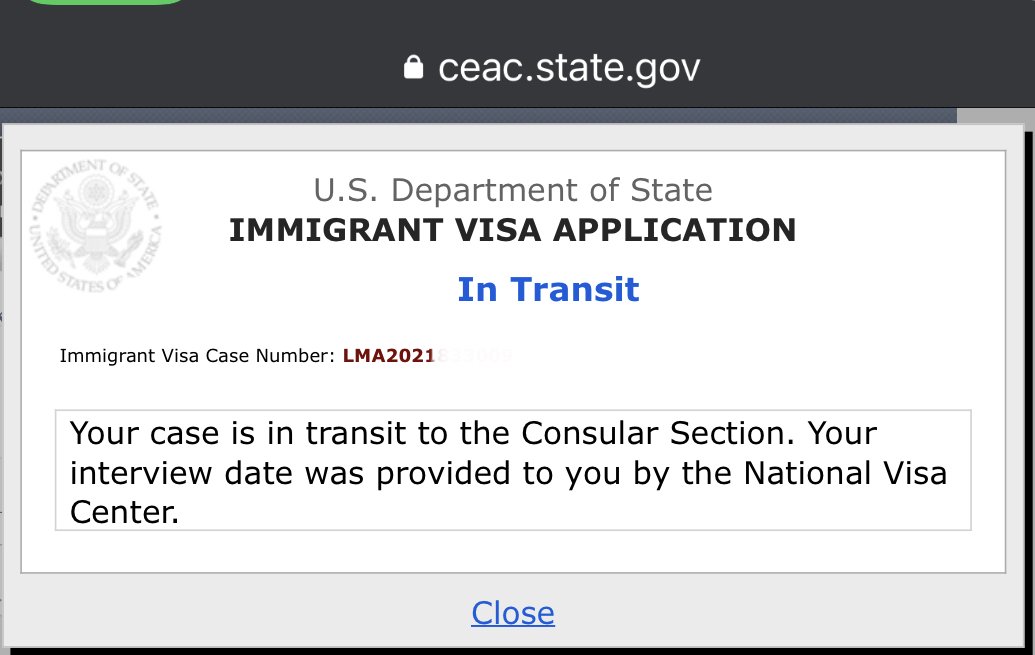Click the Immigrant Visa Case Number label
Viewport: 1035px width, 655px height.
click(197, 356)
